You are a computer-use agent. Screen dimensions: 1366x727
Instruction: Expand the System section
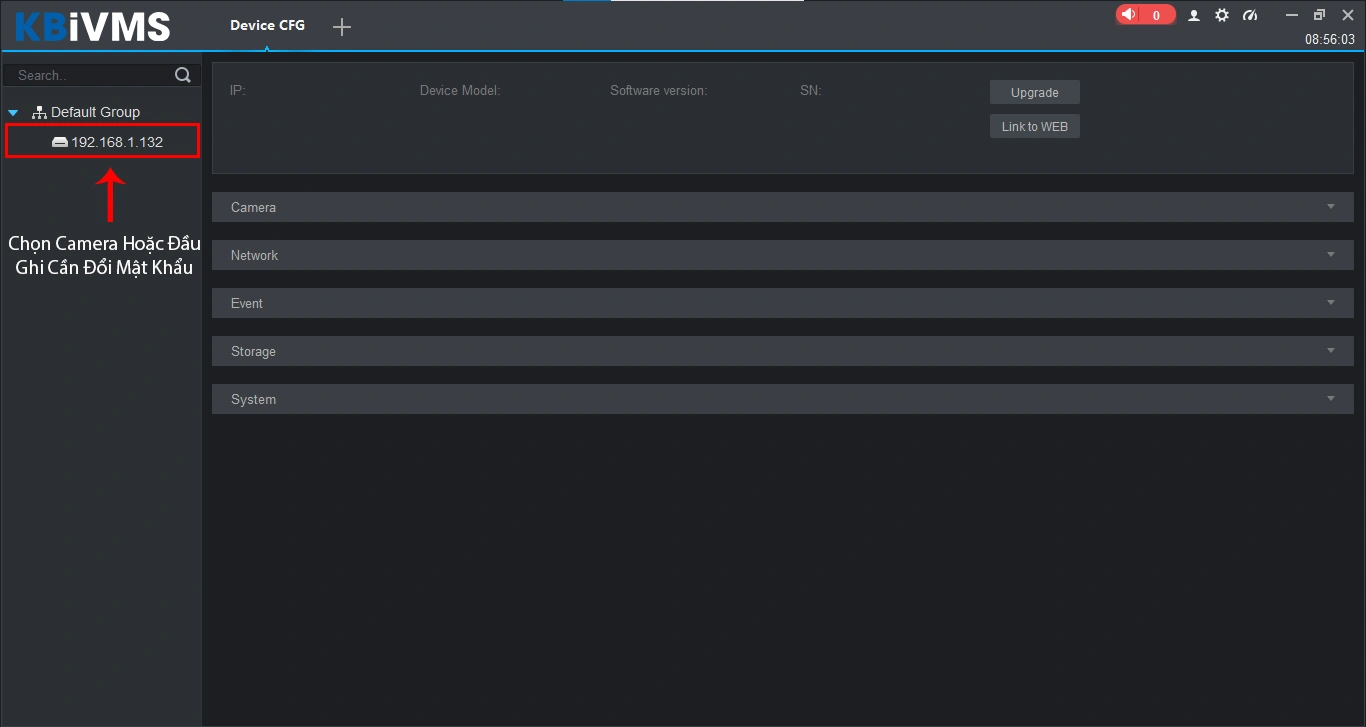[782, 399]
